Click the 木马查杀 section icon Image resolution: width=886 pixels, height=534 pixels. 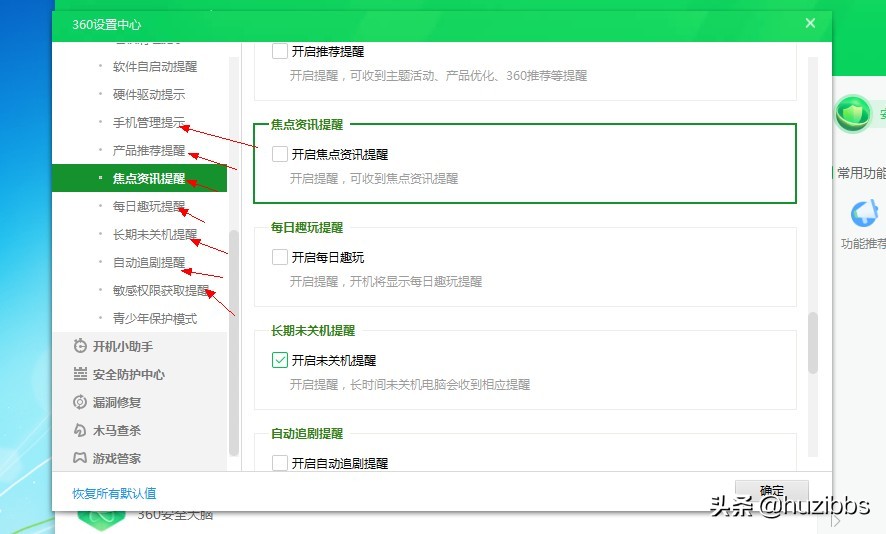[80, 430]
